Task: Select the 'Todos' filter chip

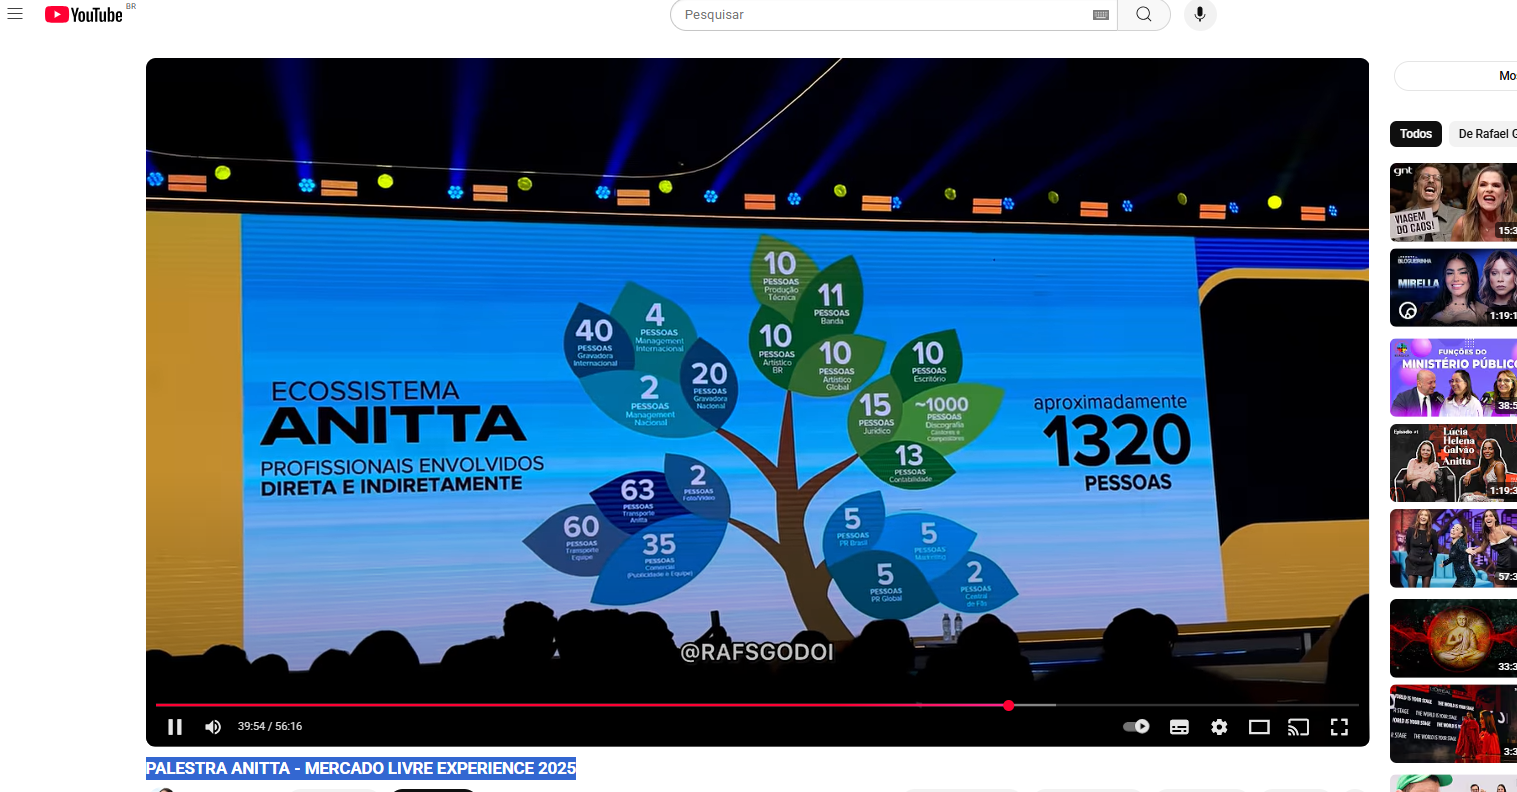Action: point(1415,134)
